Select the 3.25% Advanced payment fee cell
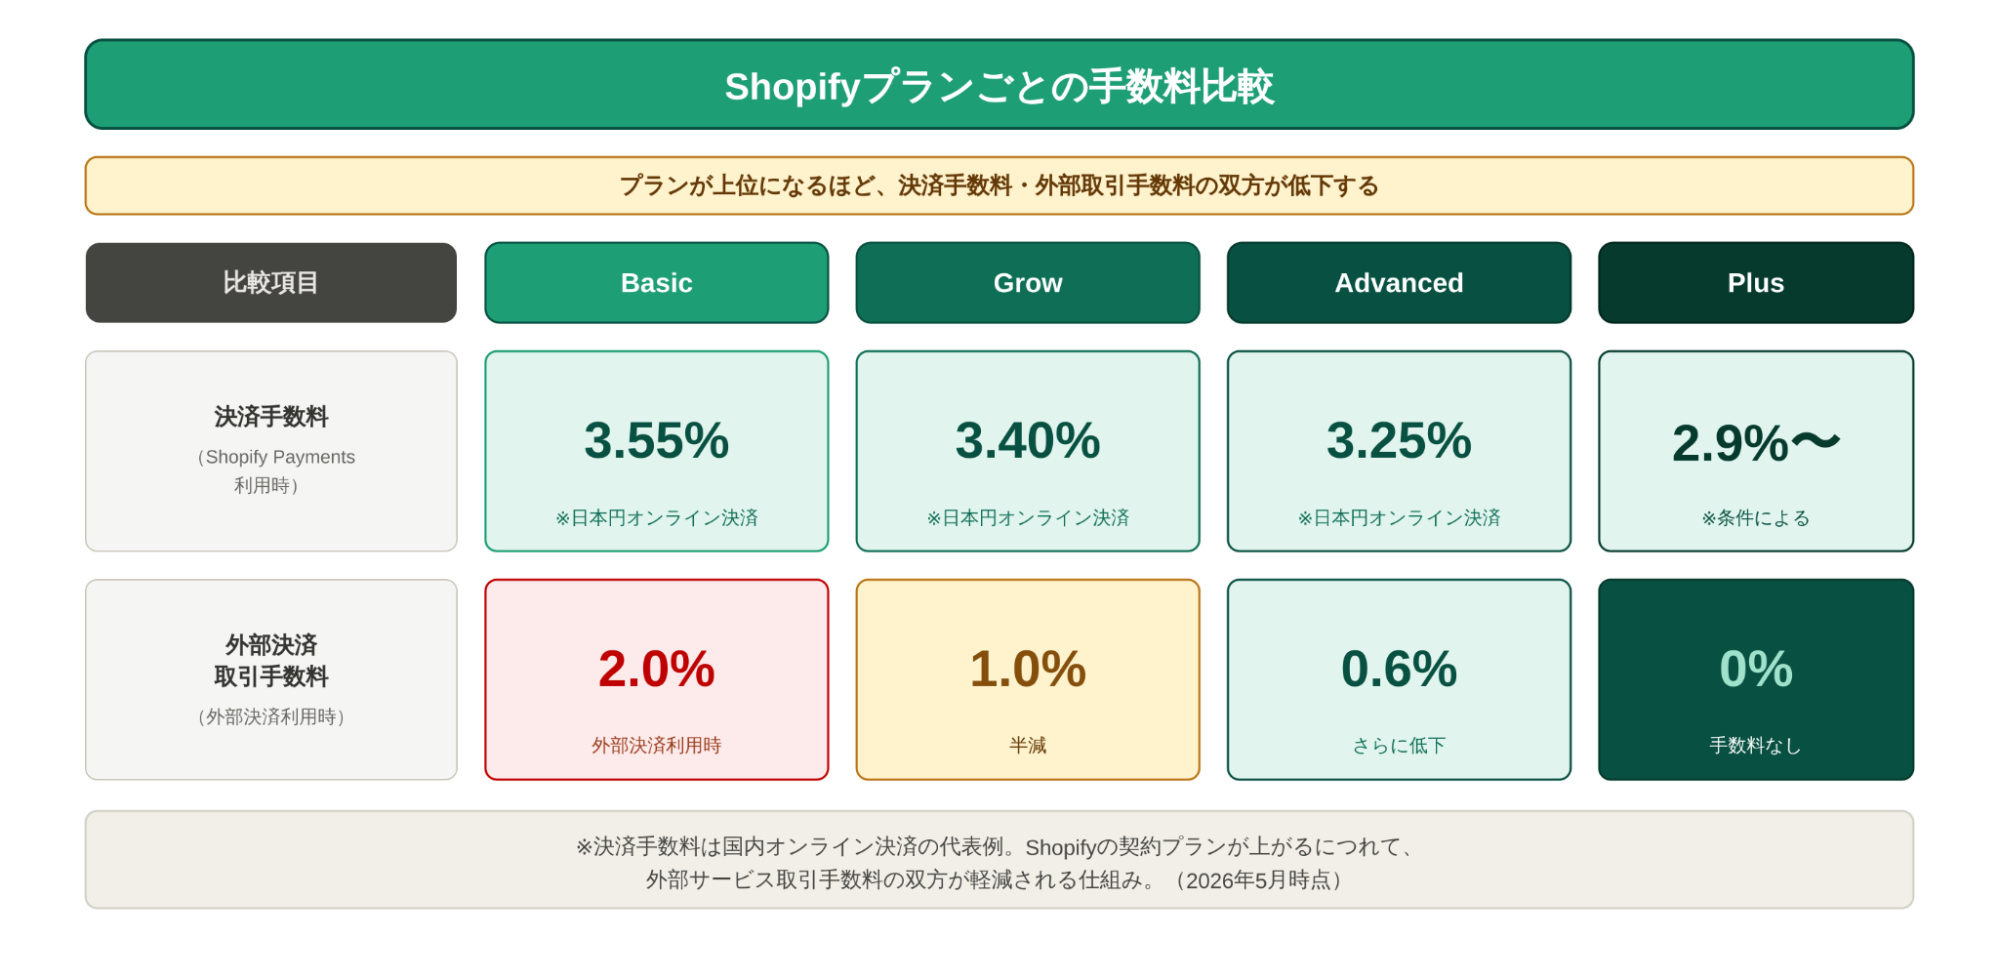Viewport: 1999px width, 972px height. (1399, 451)
